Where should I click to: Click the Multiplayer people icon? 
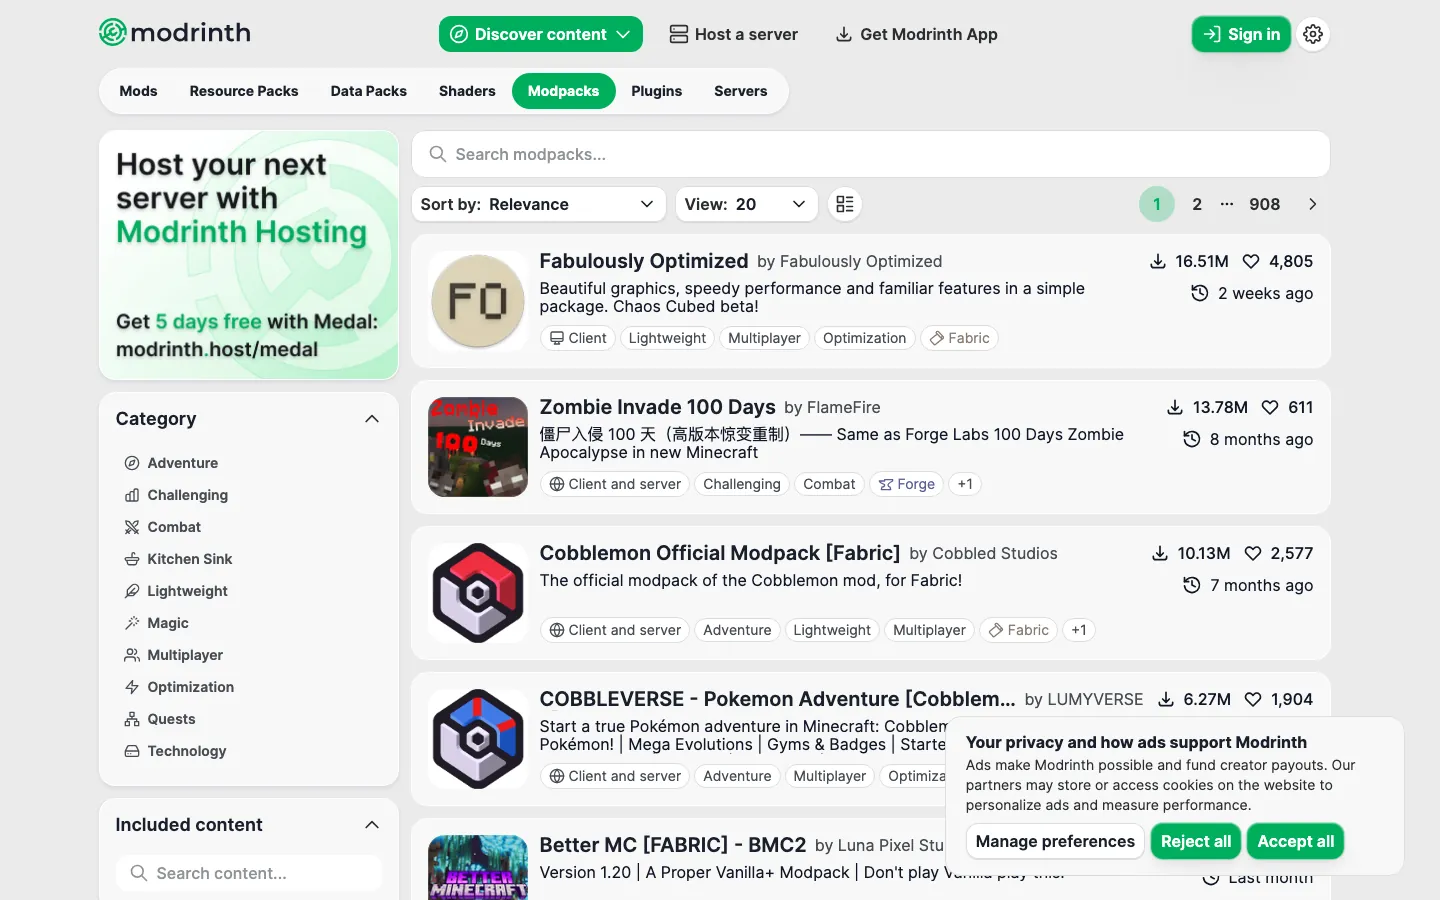[132, 655]
